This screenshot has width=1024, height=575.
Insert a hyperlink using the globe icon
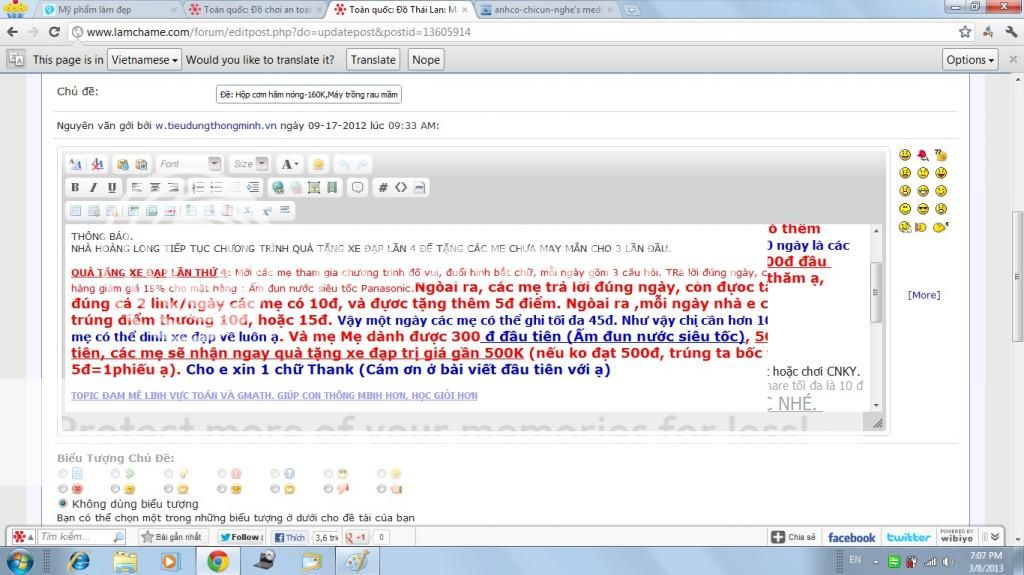(278, 188)
